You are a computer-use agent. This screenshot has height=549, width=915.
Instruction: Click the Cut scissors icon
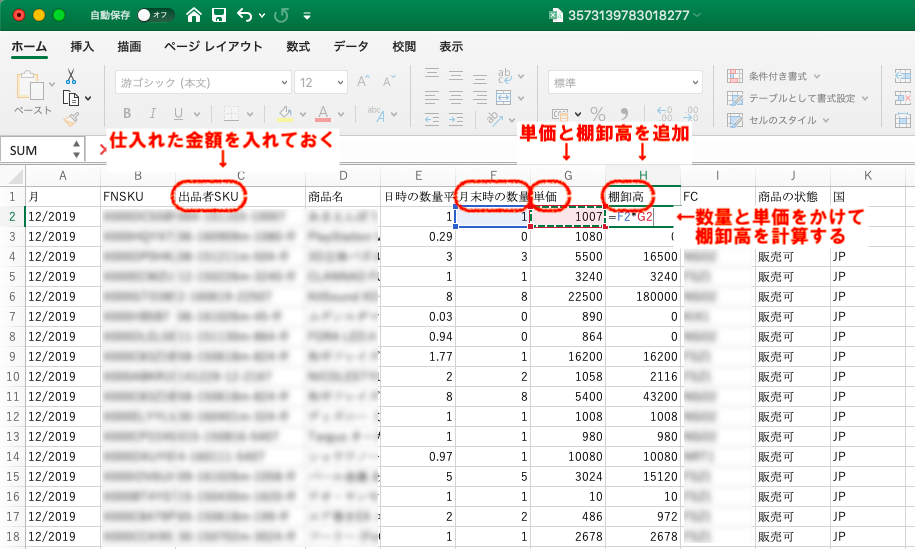coord(71,77)
